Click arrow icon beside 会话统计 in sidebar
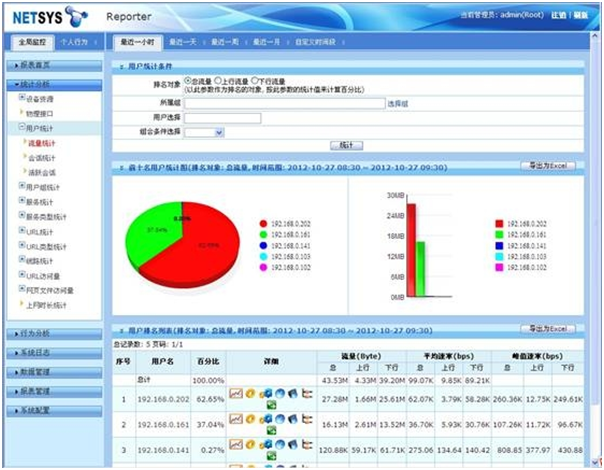This screenshot has height=470, width=604. tap(25, 157)
